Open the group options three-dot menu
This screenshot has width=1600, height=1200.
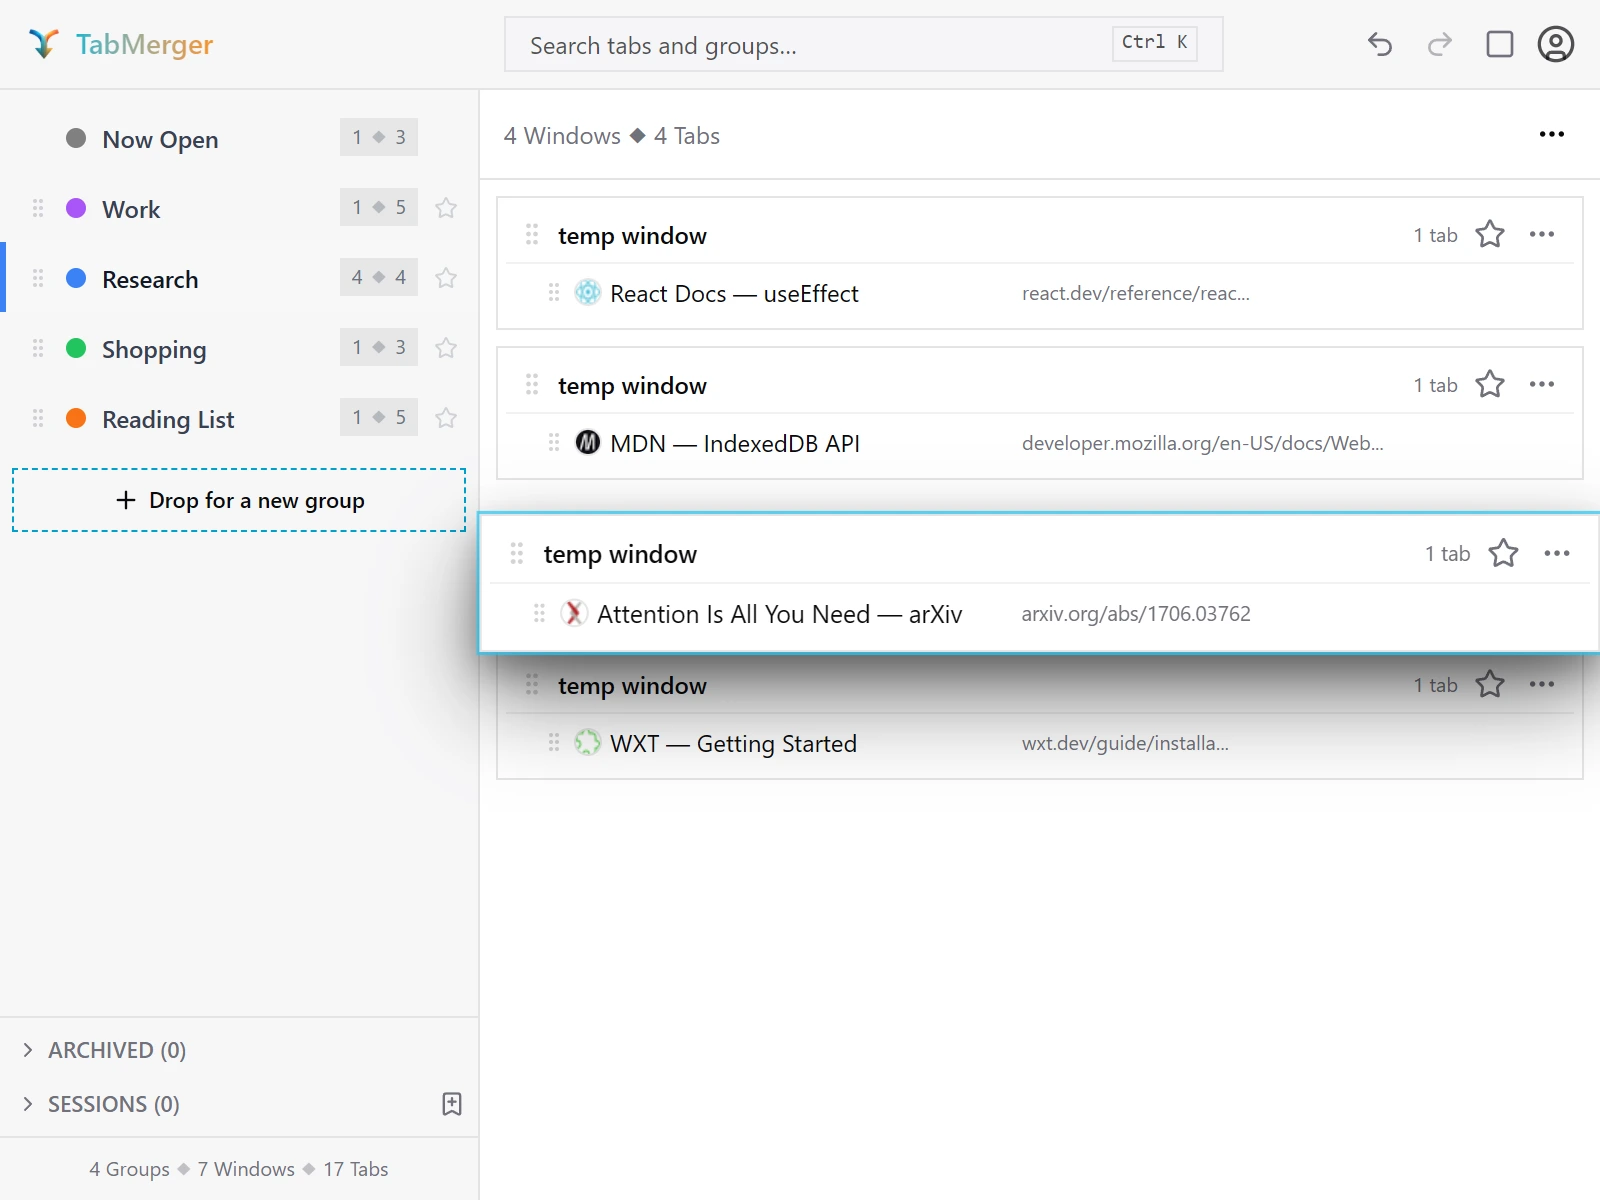click(x=1552, y=134)
